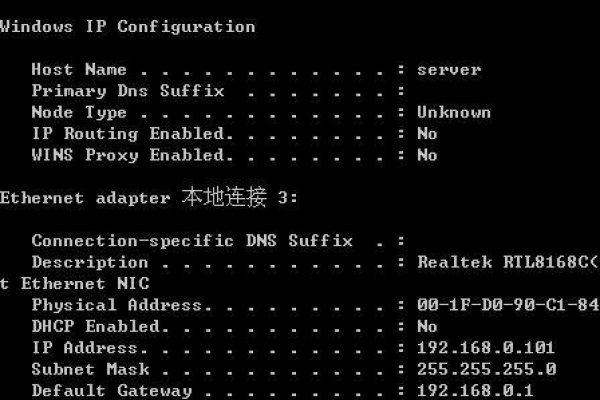The width and height of the screenshot is (600, 400).
Task: Click the Host Name label
Action: 79,70
